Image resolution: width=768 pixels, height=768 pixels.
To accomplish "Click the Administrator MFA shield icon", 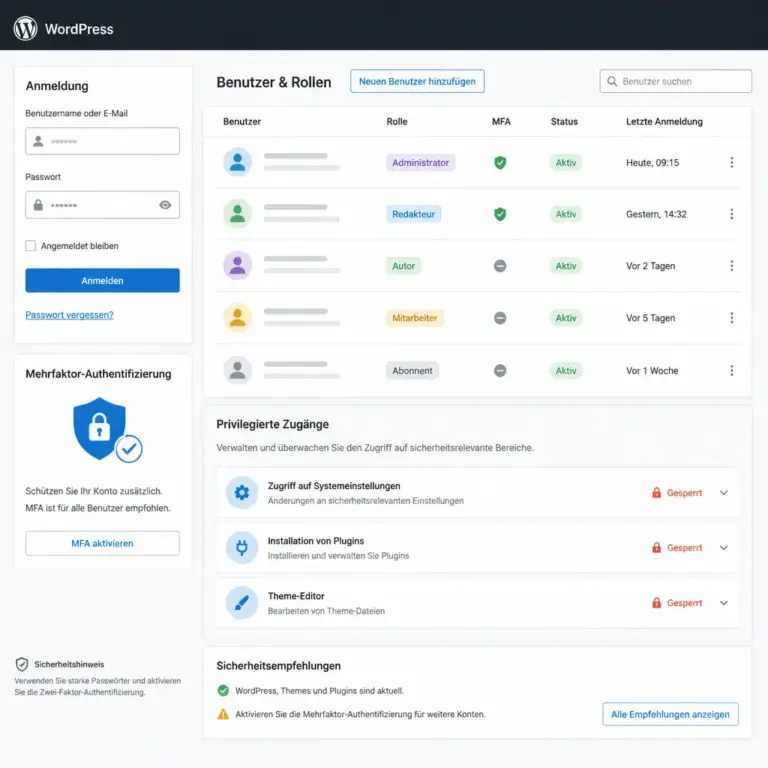I will pos(500,163).
